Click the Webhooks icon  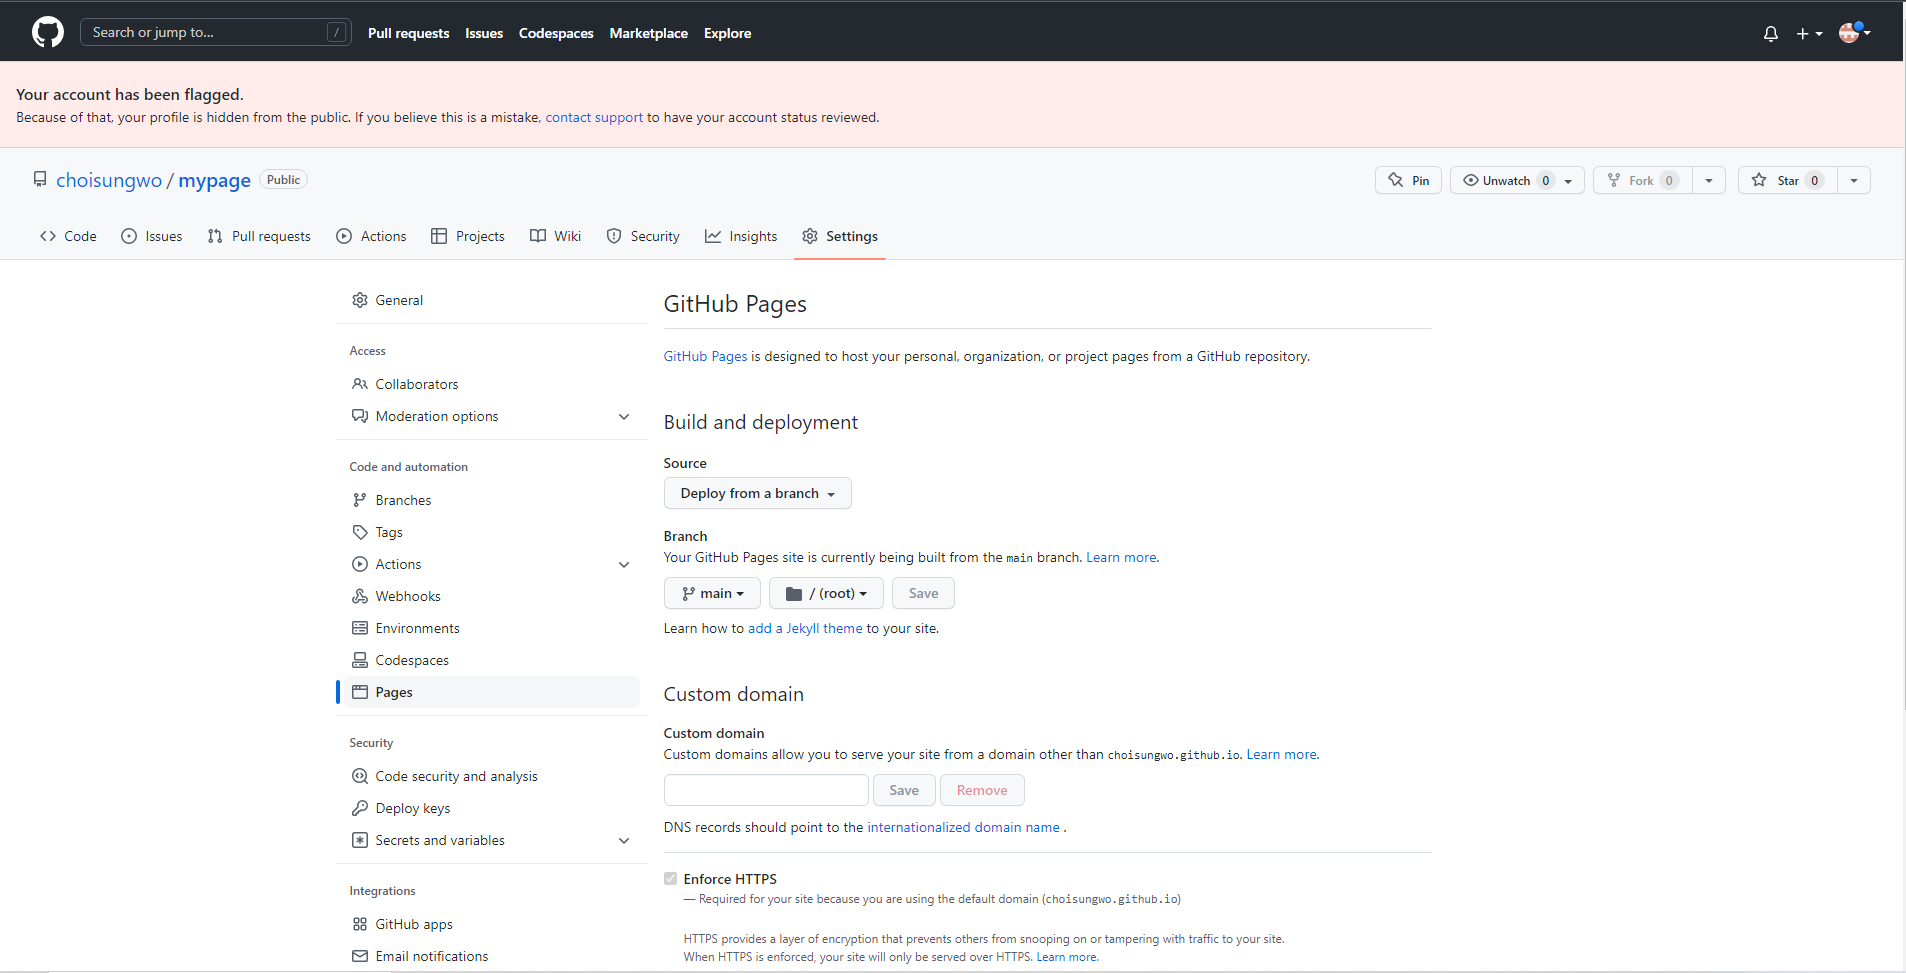click(360, 596)
